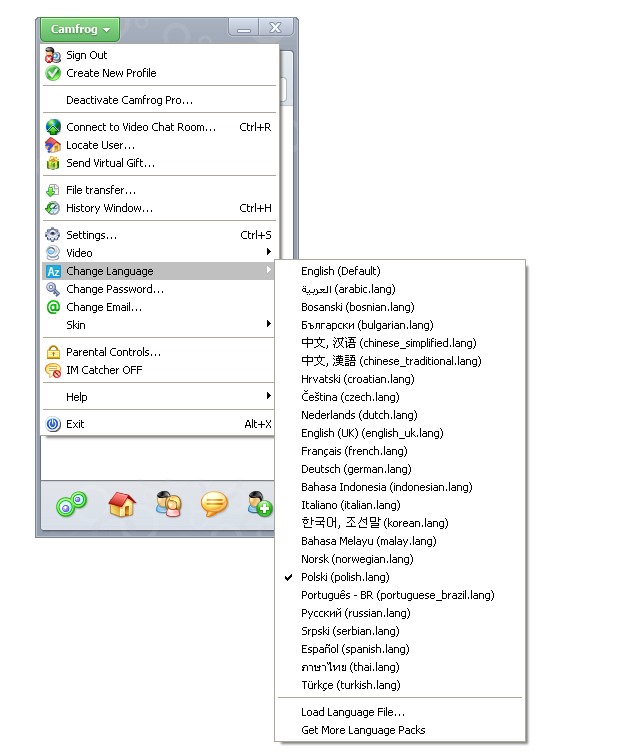Click the Settings gear icon
The image size is (635, 756).
[53, 235]
